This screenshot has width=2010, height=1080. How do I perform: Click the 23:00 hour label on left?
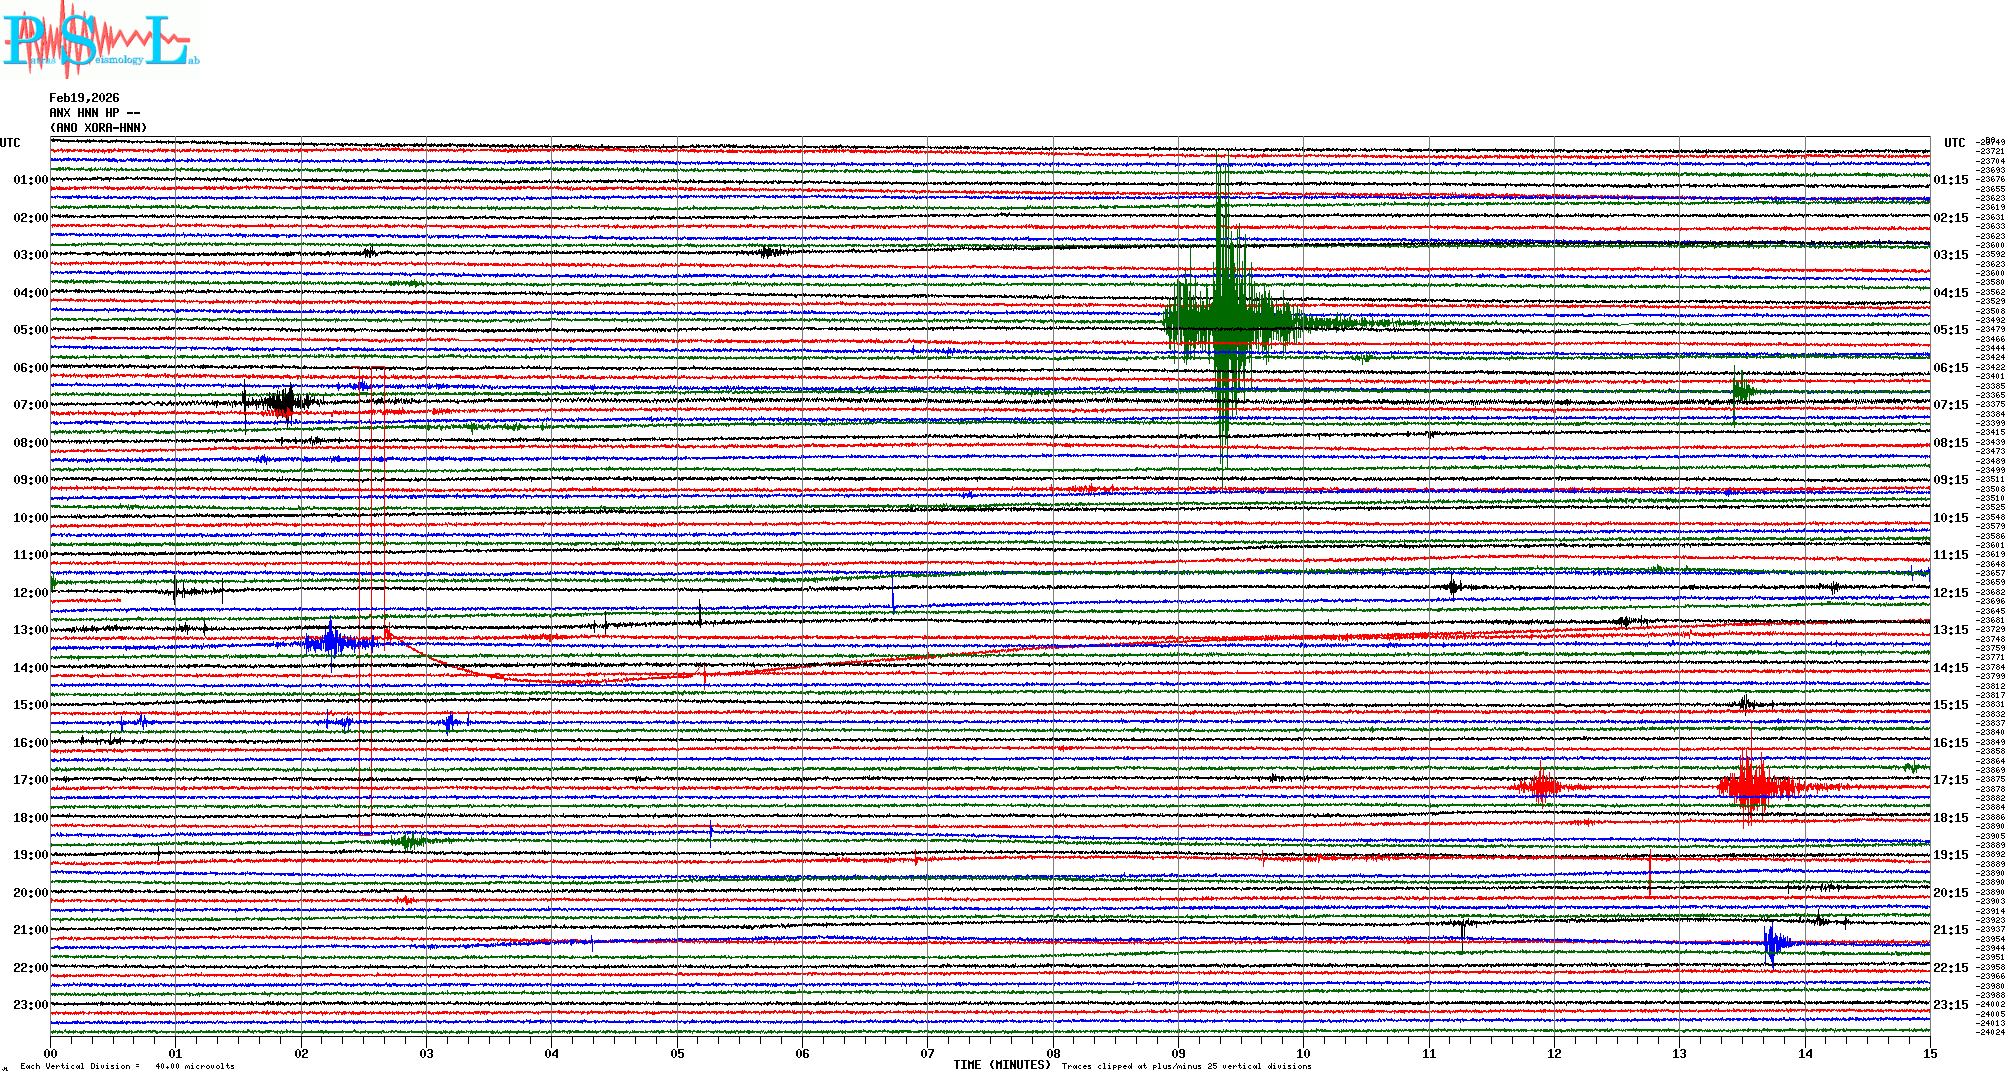30,1005
